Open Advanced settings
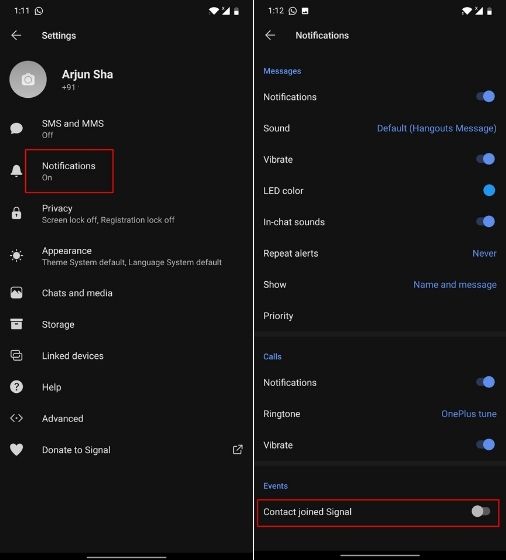Image resolution: width=506 pixels, height=560 pixels. tap(126, 418)
